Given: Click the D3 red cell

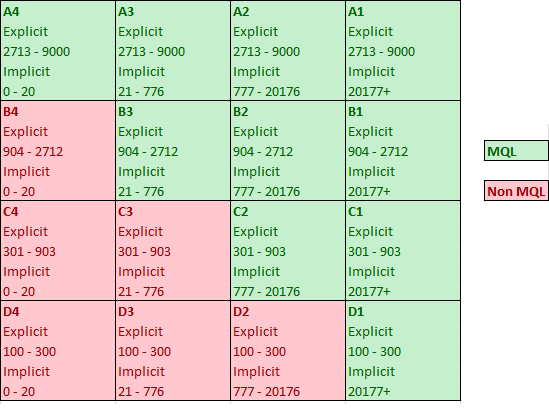Looking at the screenshot, I should click(x=173, y=350).
